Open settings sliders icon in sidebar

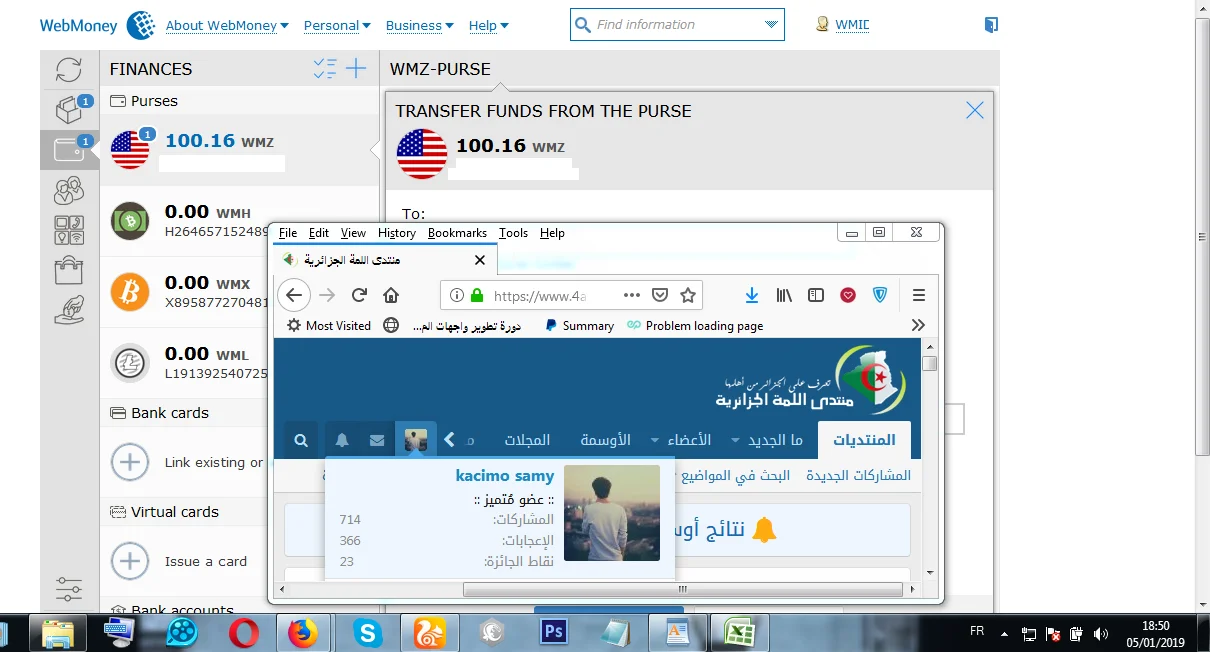coord(69,589)
